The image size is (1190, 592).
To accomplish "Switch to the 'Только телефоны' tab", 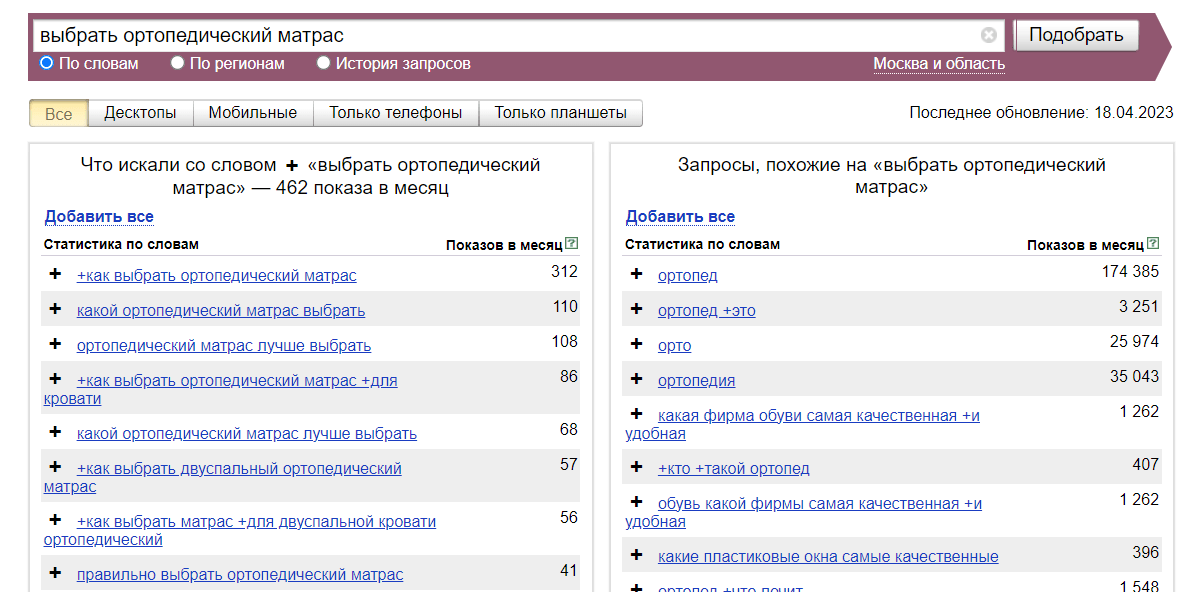I will click(x=395, y=113).
